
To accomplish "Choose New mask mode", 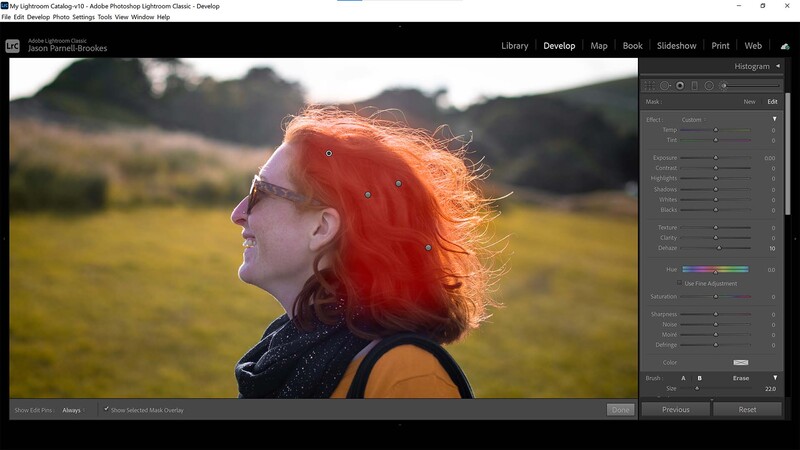I will click(749, 102).
